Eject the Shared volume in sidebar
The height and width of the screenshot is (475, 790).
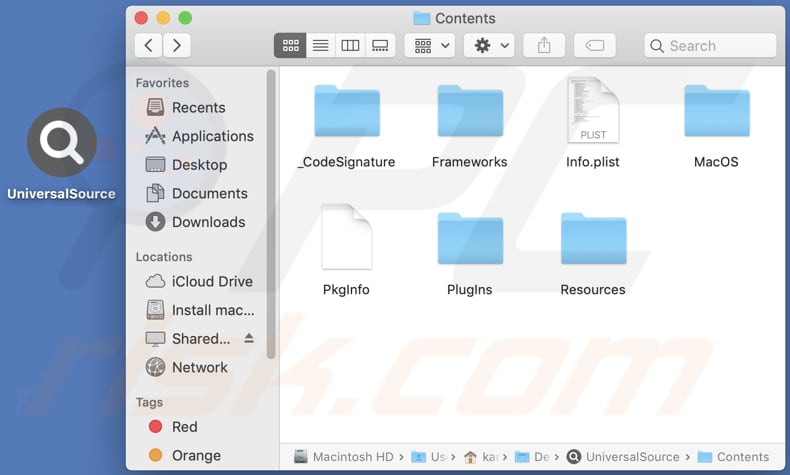coord(249,339)
